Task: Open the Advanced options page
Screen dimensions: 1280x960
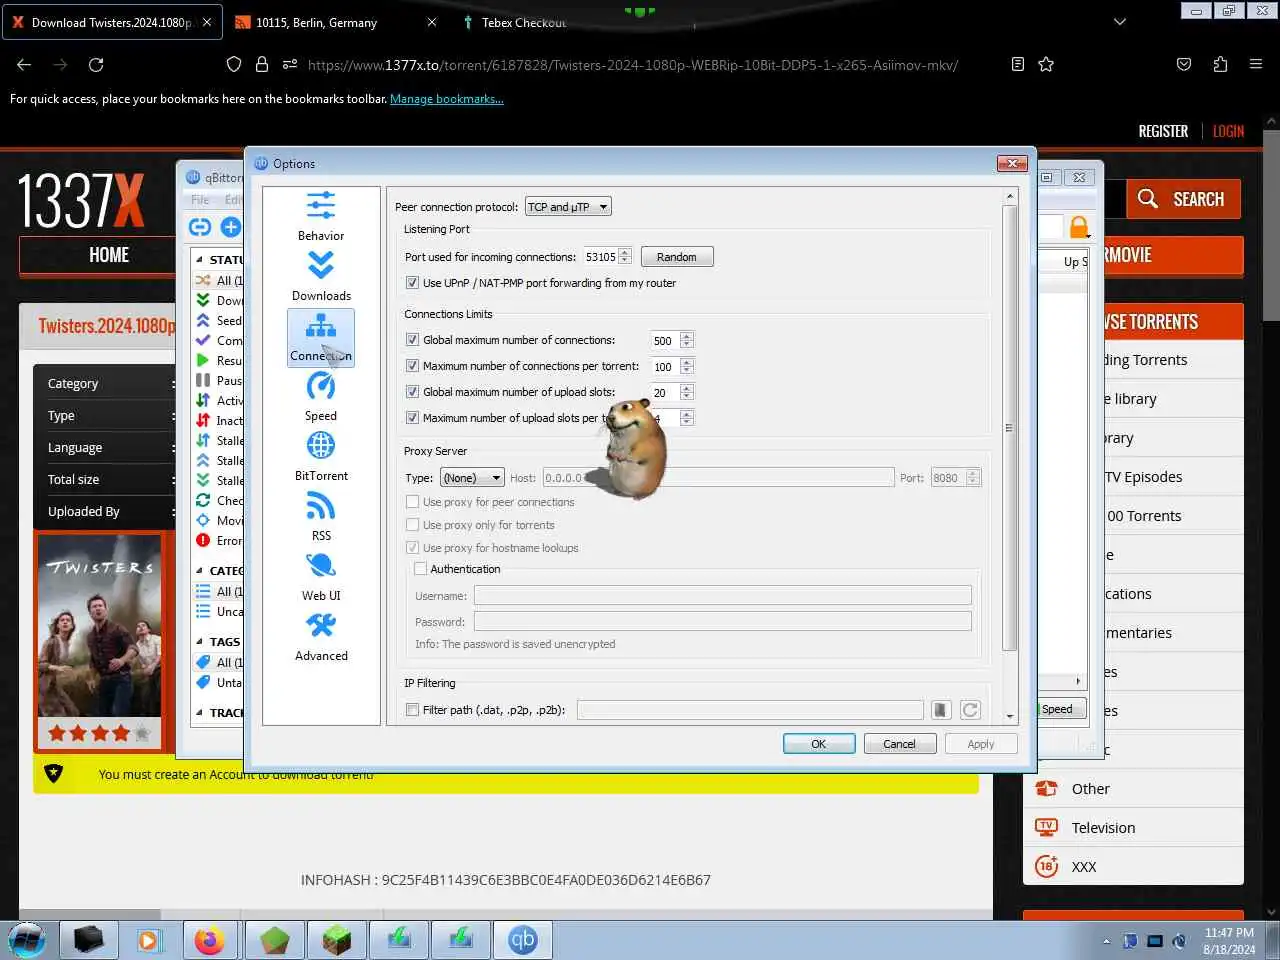Action: coord(320,637)
